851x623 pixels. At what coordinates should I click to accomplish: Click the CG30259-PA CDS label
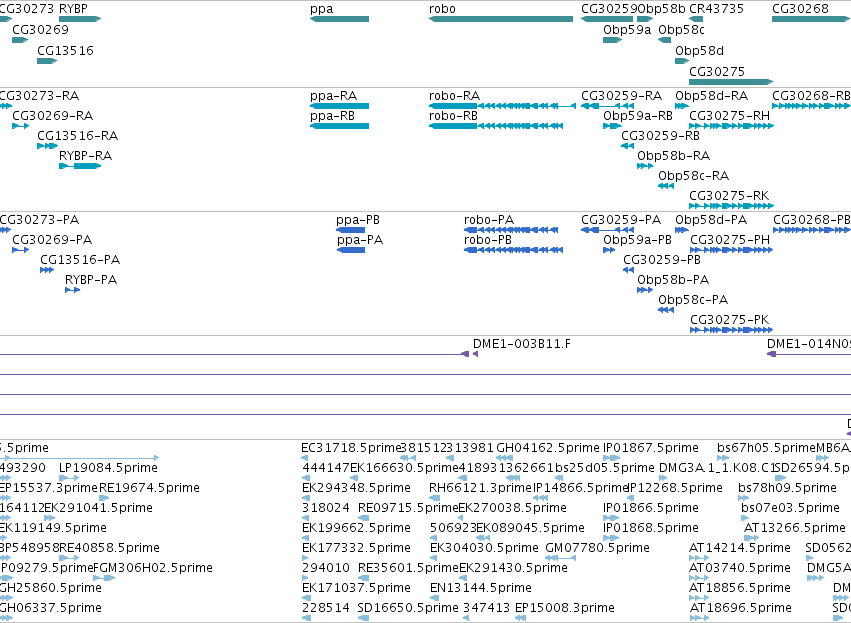(621, 220)
